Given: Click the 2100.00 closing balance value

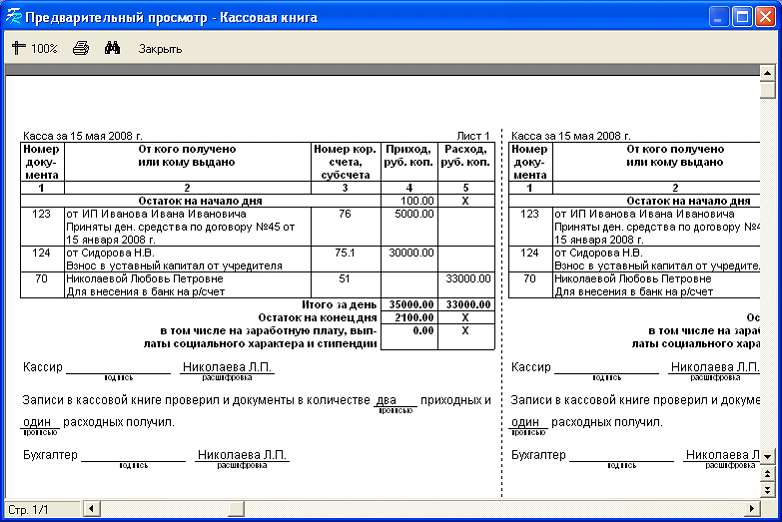Looking at the screenshot, I should 414,318.
